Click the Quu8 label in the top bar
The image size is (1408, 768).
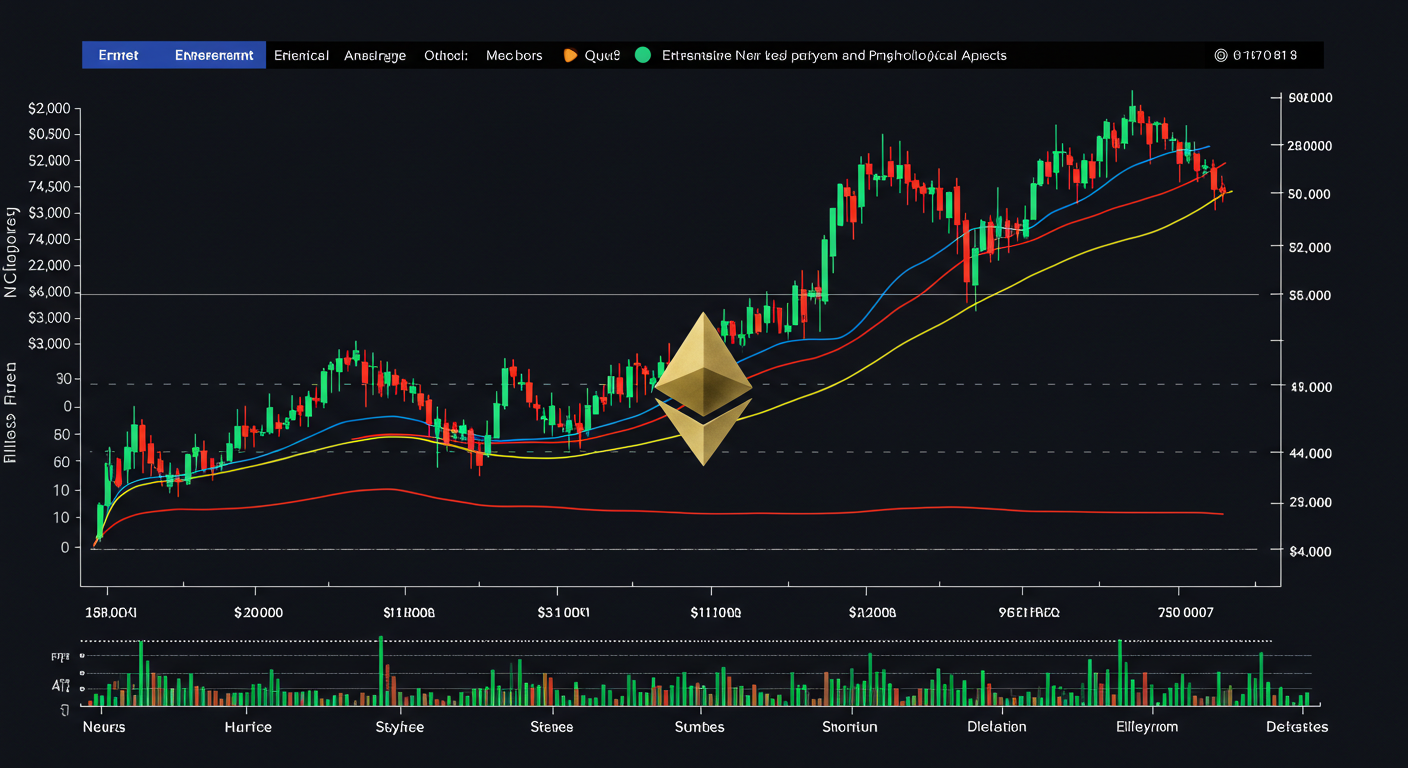point(602,55)
